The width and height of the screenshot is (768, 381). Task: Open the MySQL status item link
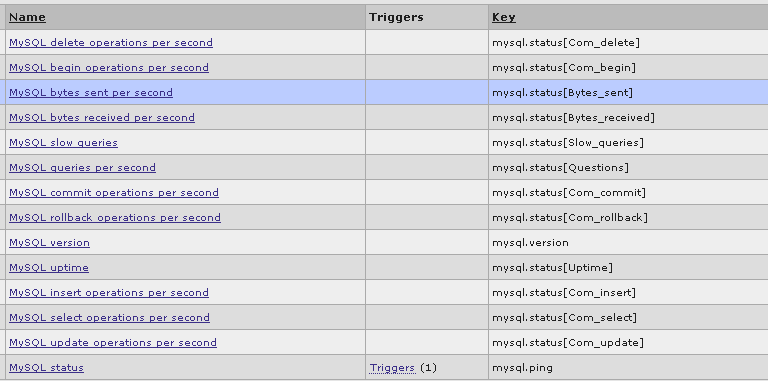47,368
